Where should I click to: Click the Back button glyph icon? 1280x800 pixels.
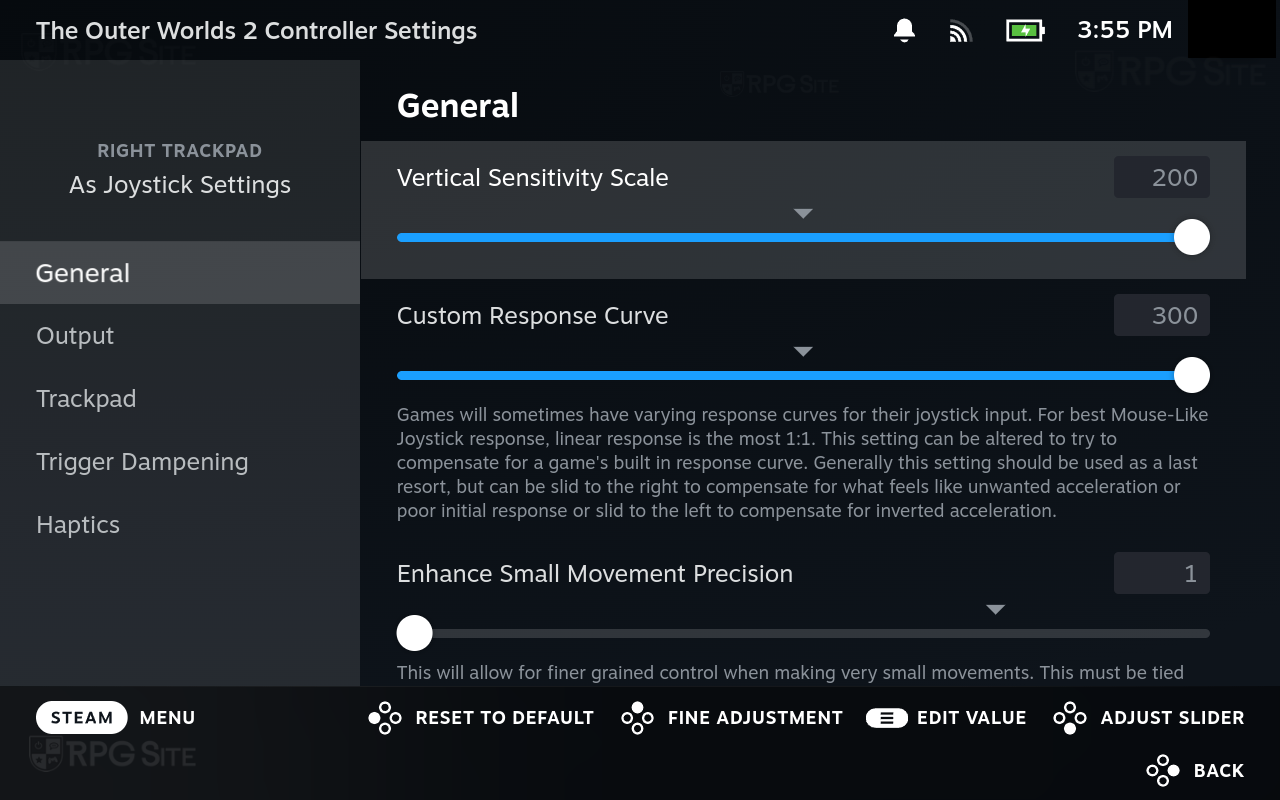coord(1163,771)
